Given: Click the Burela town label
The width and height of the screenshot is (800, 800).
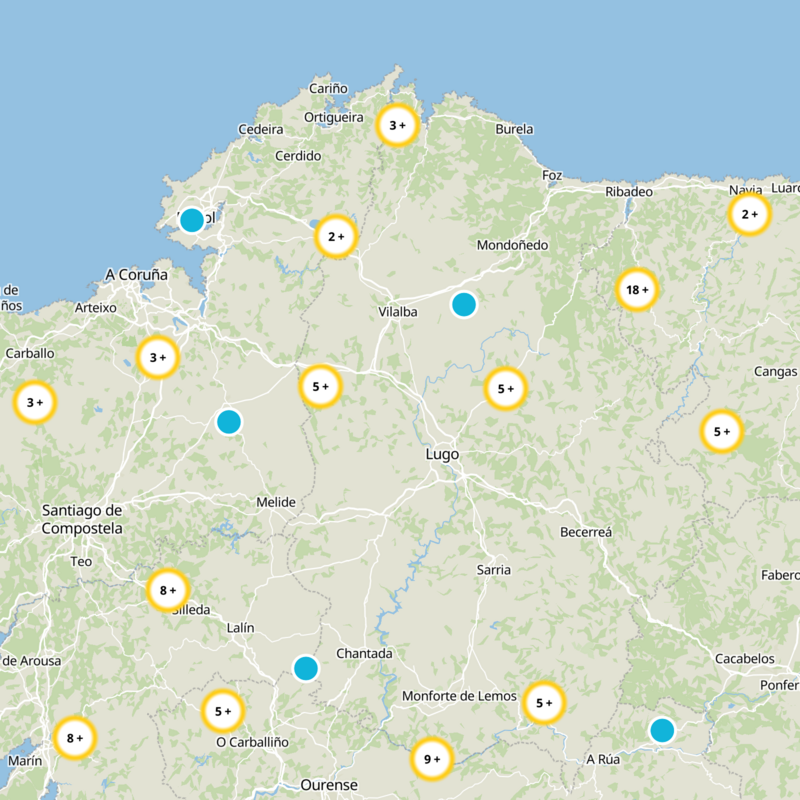Looking at the screenshot, I should click(x=514, y=129).
